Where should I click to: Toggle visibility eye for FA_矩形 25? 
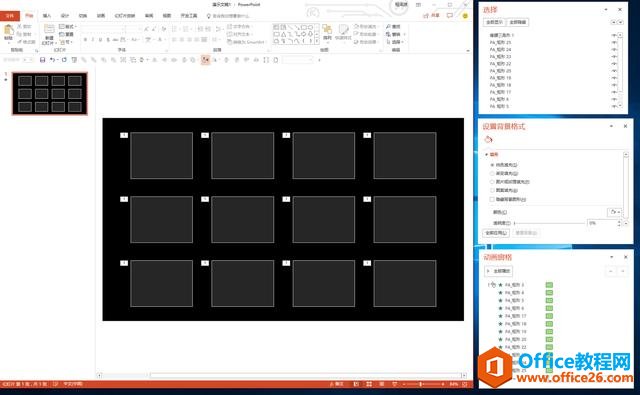pyautogui.click(x=614, y=42)
